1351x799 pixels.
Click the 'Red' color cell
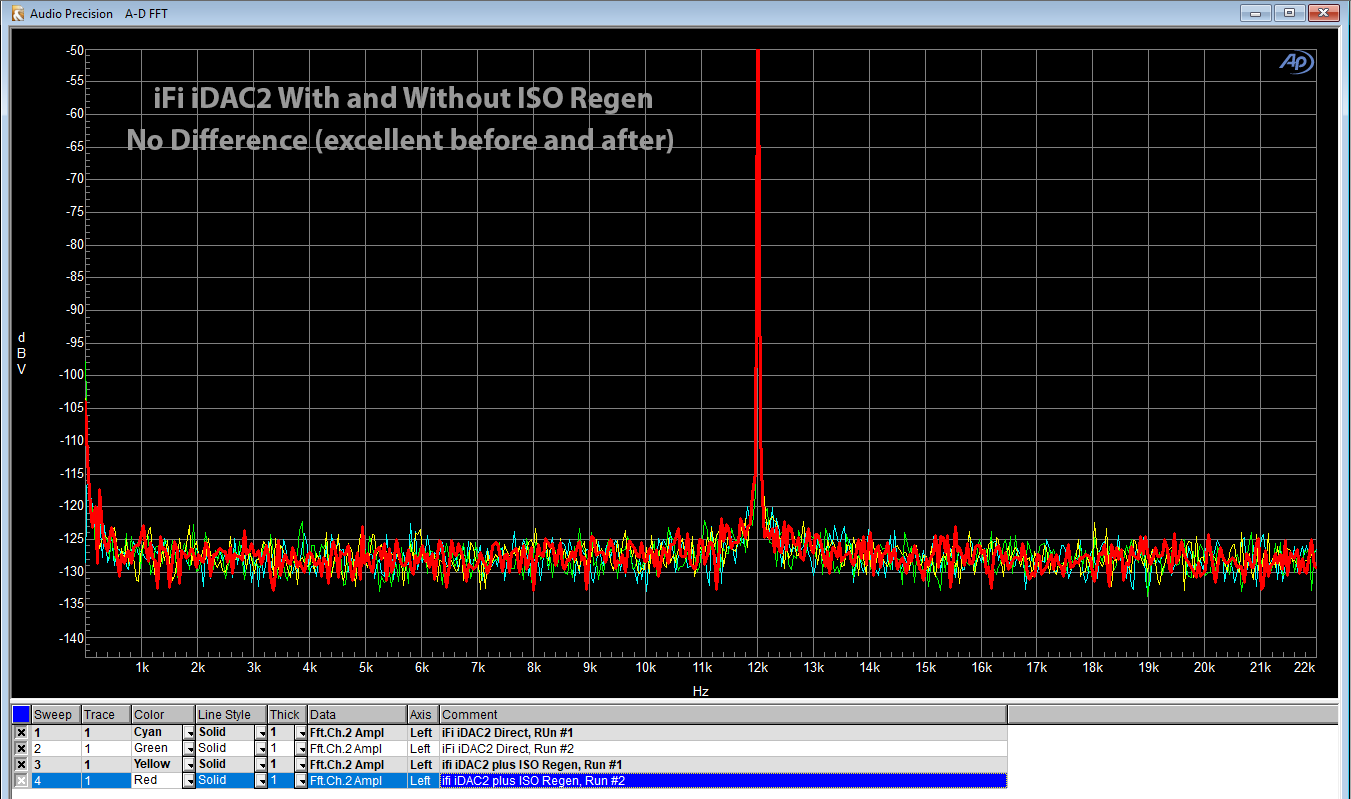coord(156,780)
